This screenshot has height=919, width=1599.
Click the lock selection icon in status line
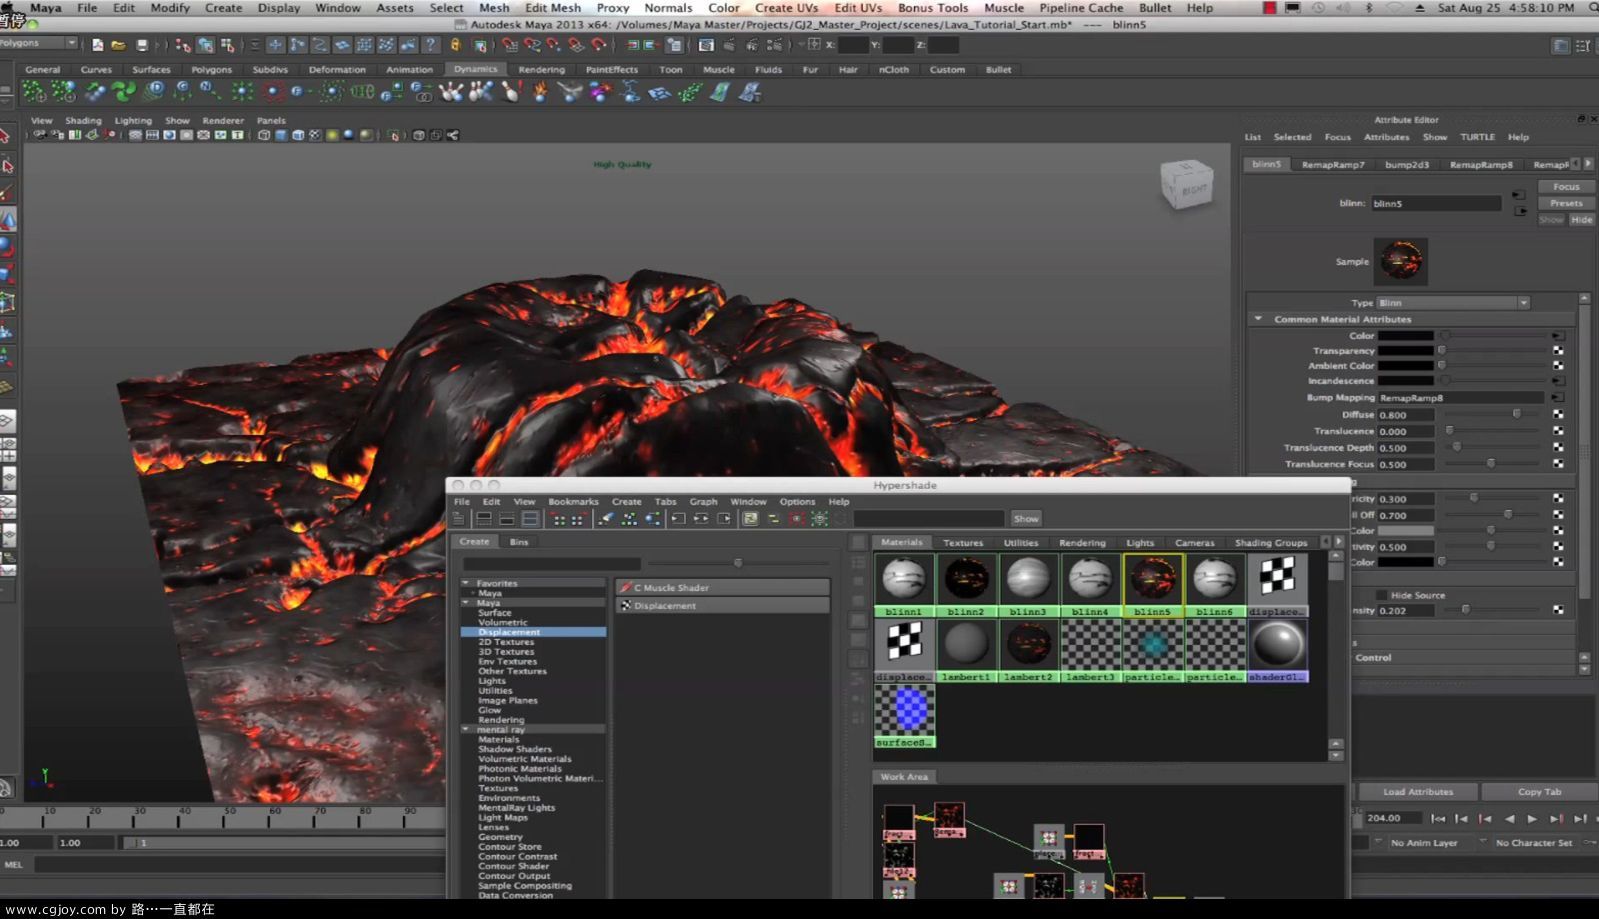point(456,45)
